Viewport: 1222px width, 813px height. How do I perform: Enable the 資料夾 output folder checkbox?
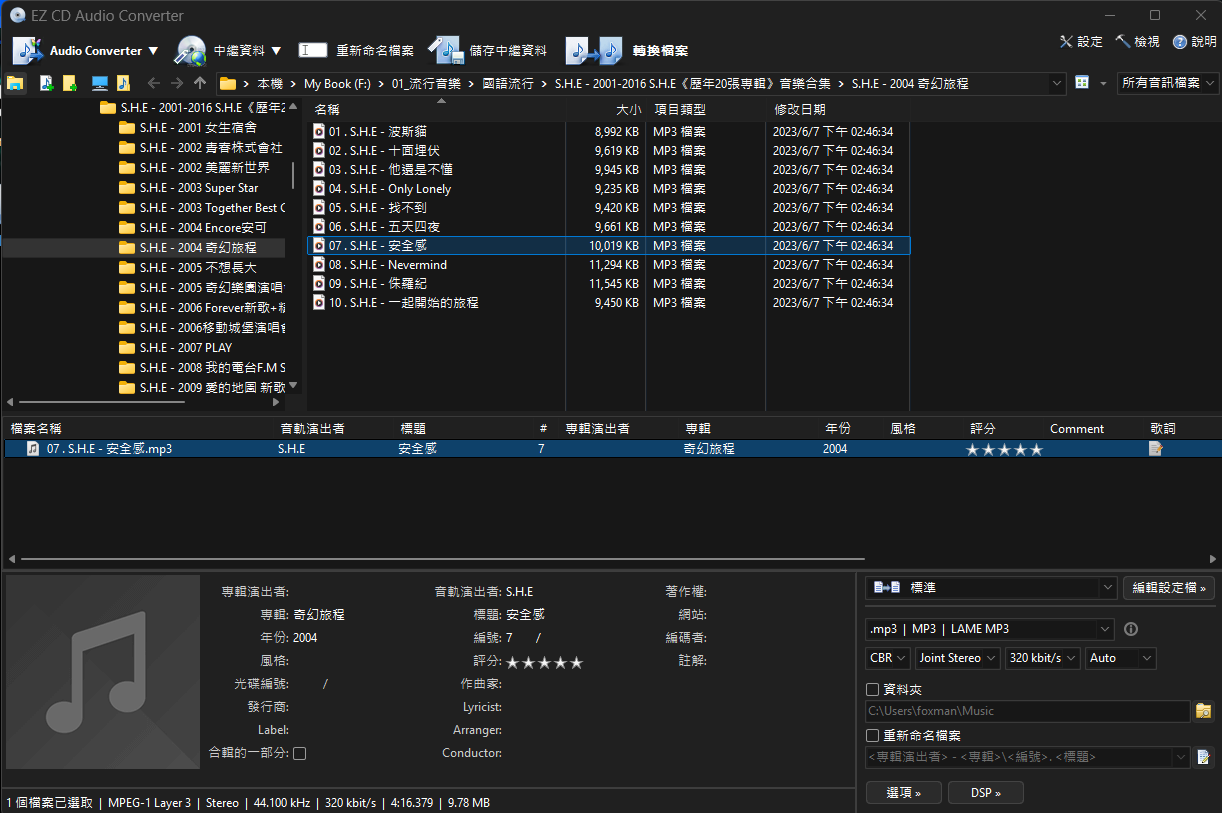point(873,689)
